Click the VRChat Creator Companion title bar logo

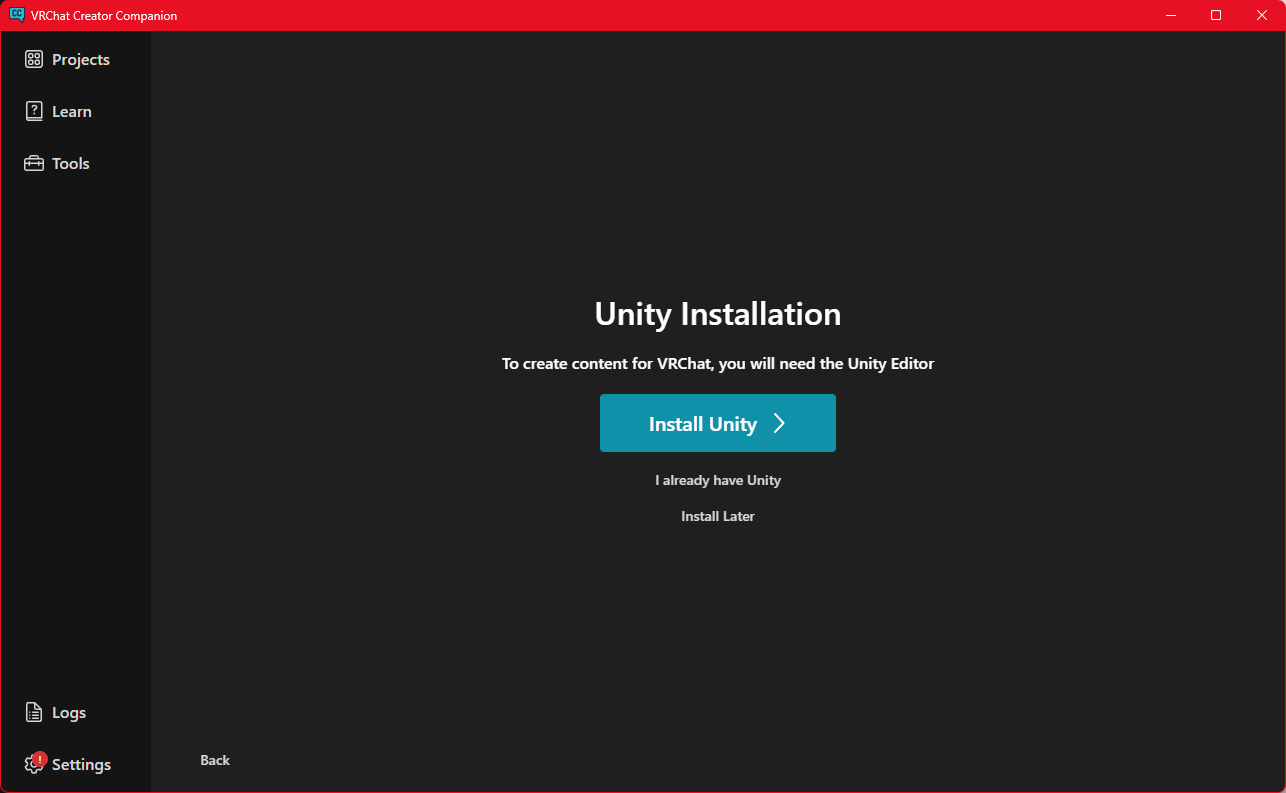(x=16, y=15)
